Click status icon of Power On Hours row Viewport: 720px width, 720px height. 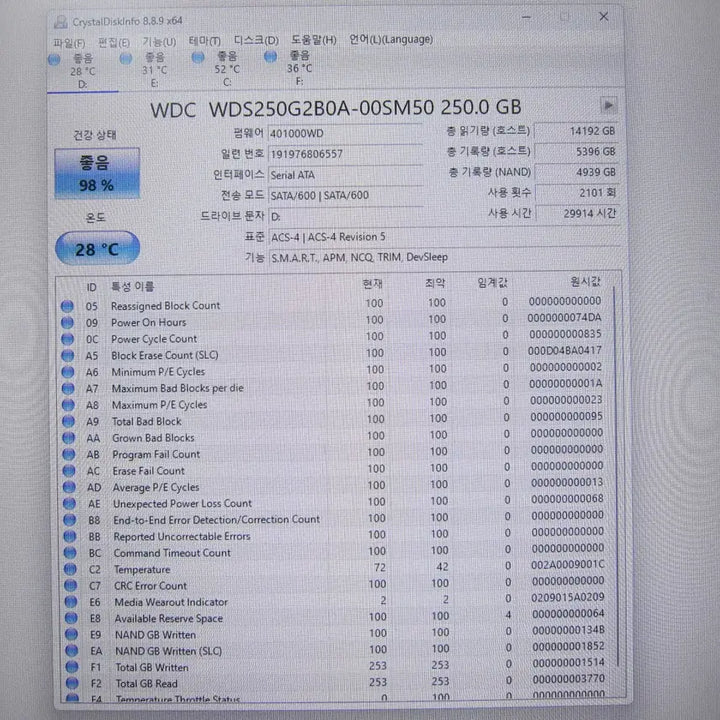68,323
